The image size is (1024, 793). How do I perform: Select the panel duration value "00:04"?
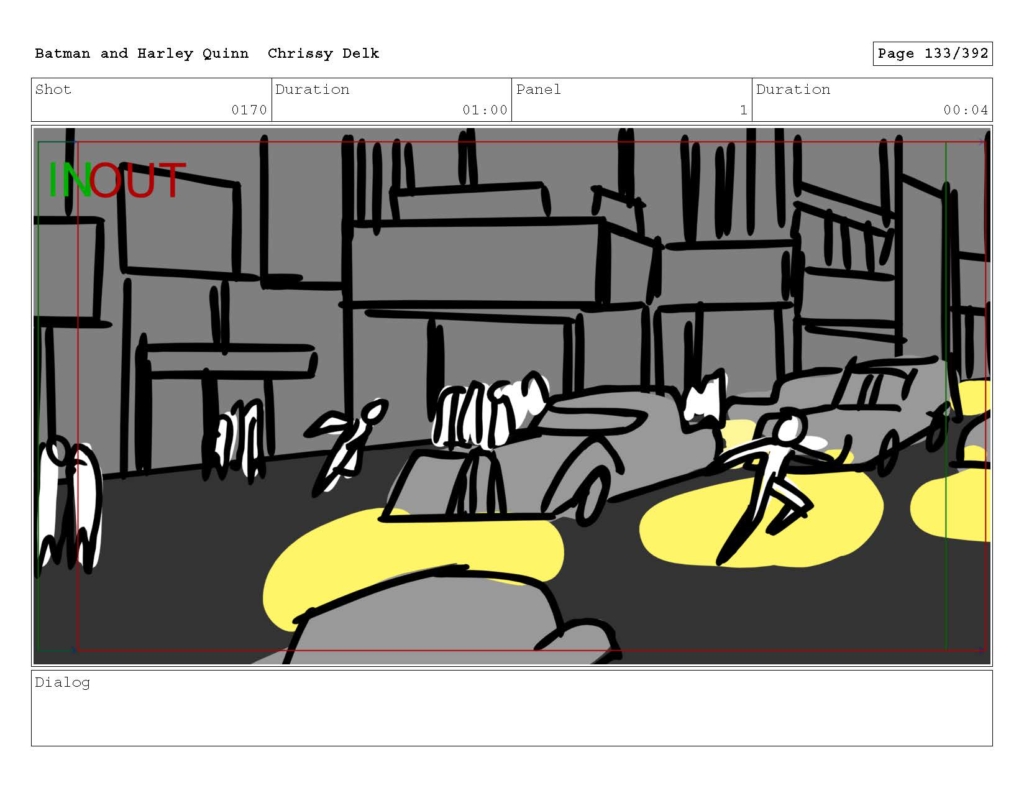click(966, 110)
